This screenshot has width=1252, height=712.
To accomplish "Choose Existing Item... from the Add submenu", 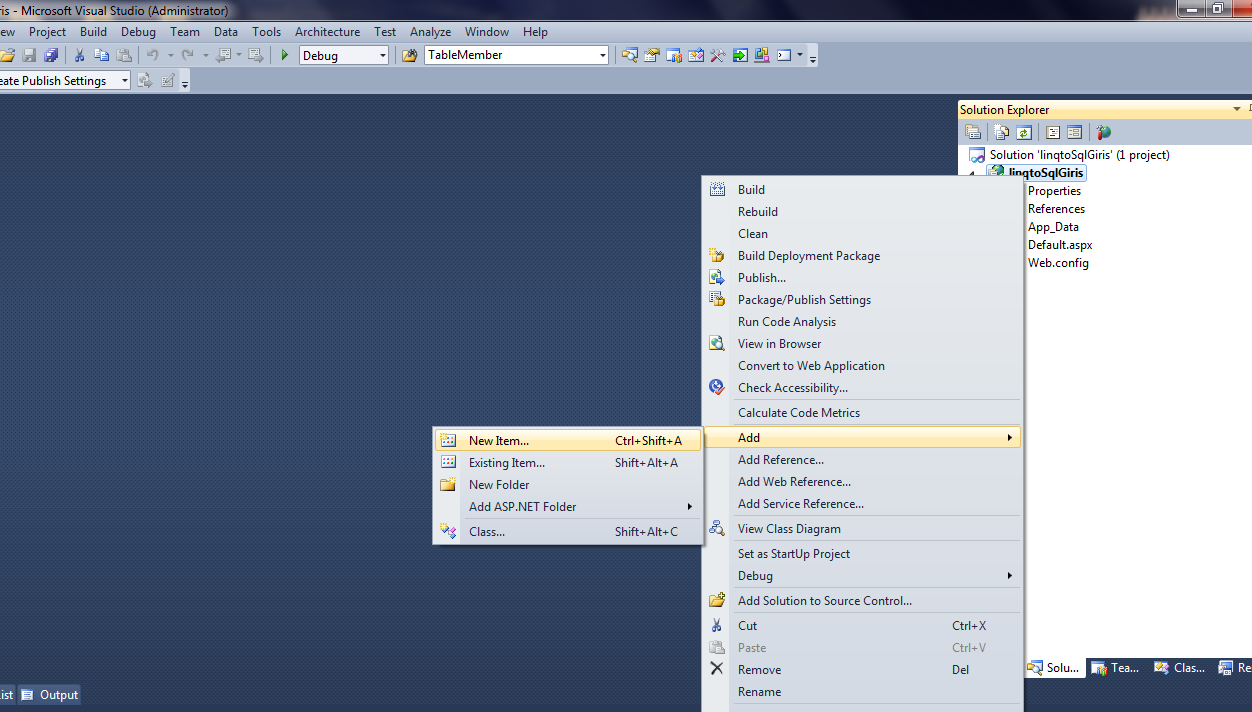I will (x=567, y=463).
